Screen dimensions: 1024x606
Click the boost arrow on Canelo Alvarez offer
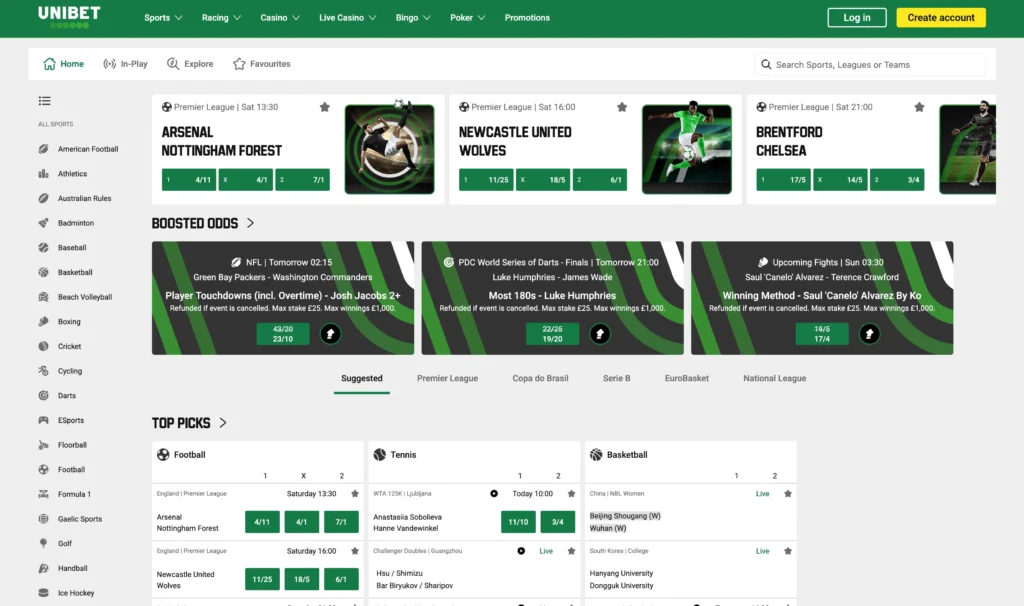(x=870, y=334)
